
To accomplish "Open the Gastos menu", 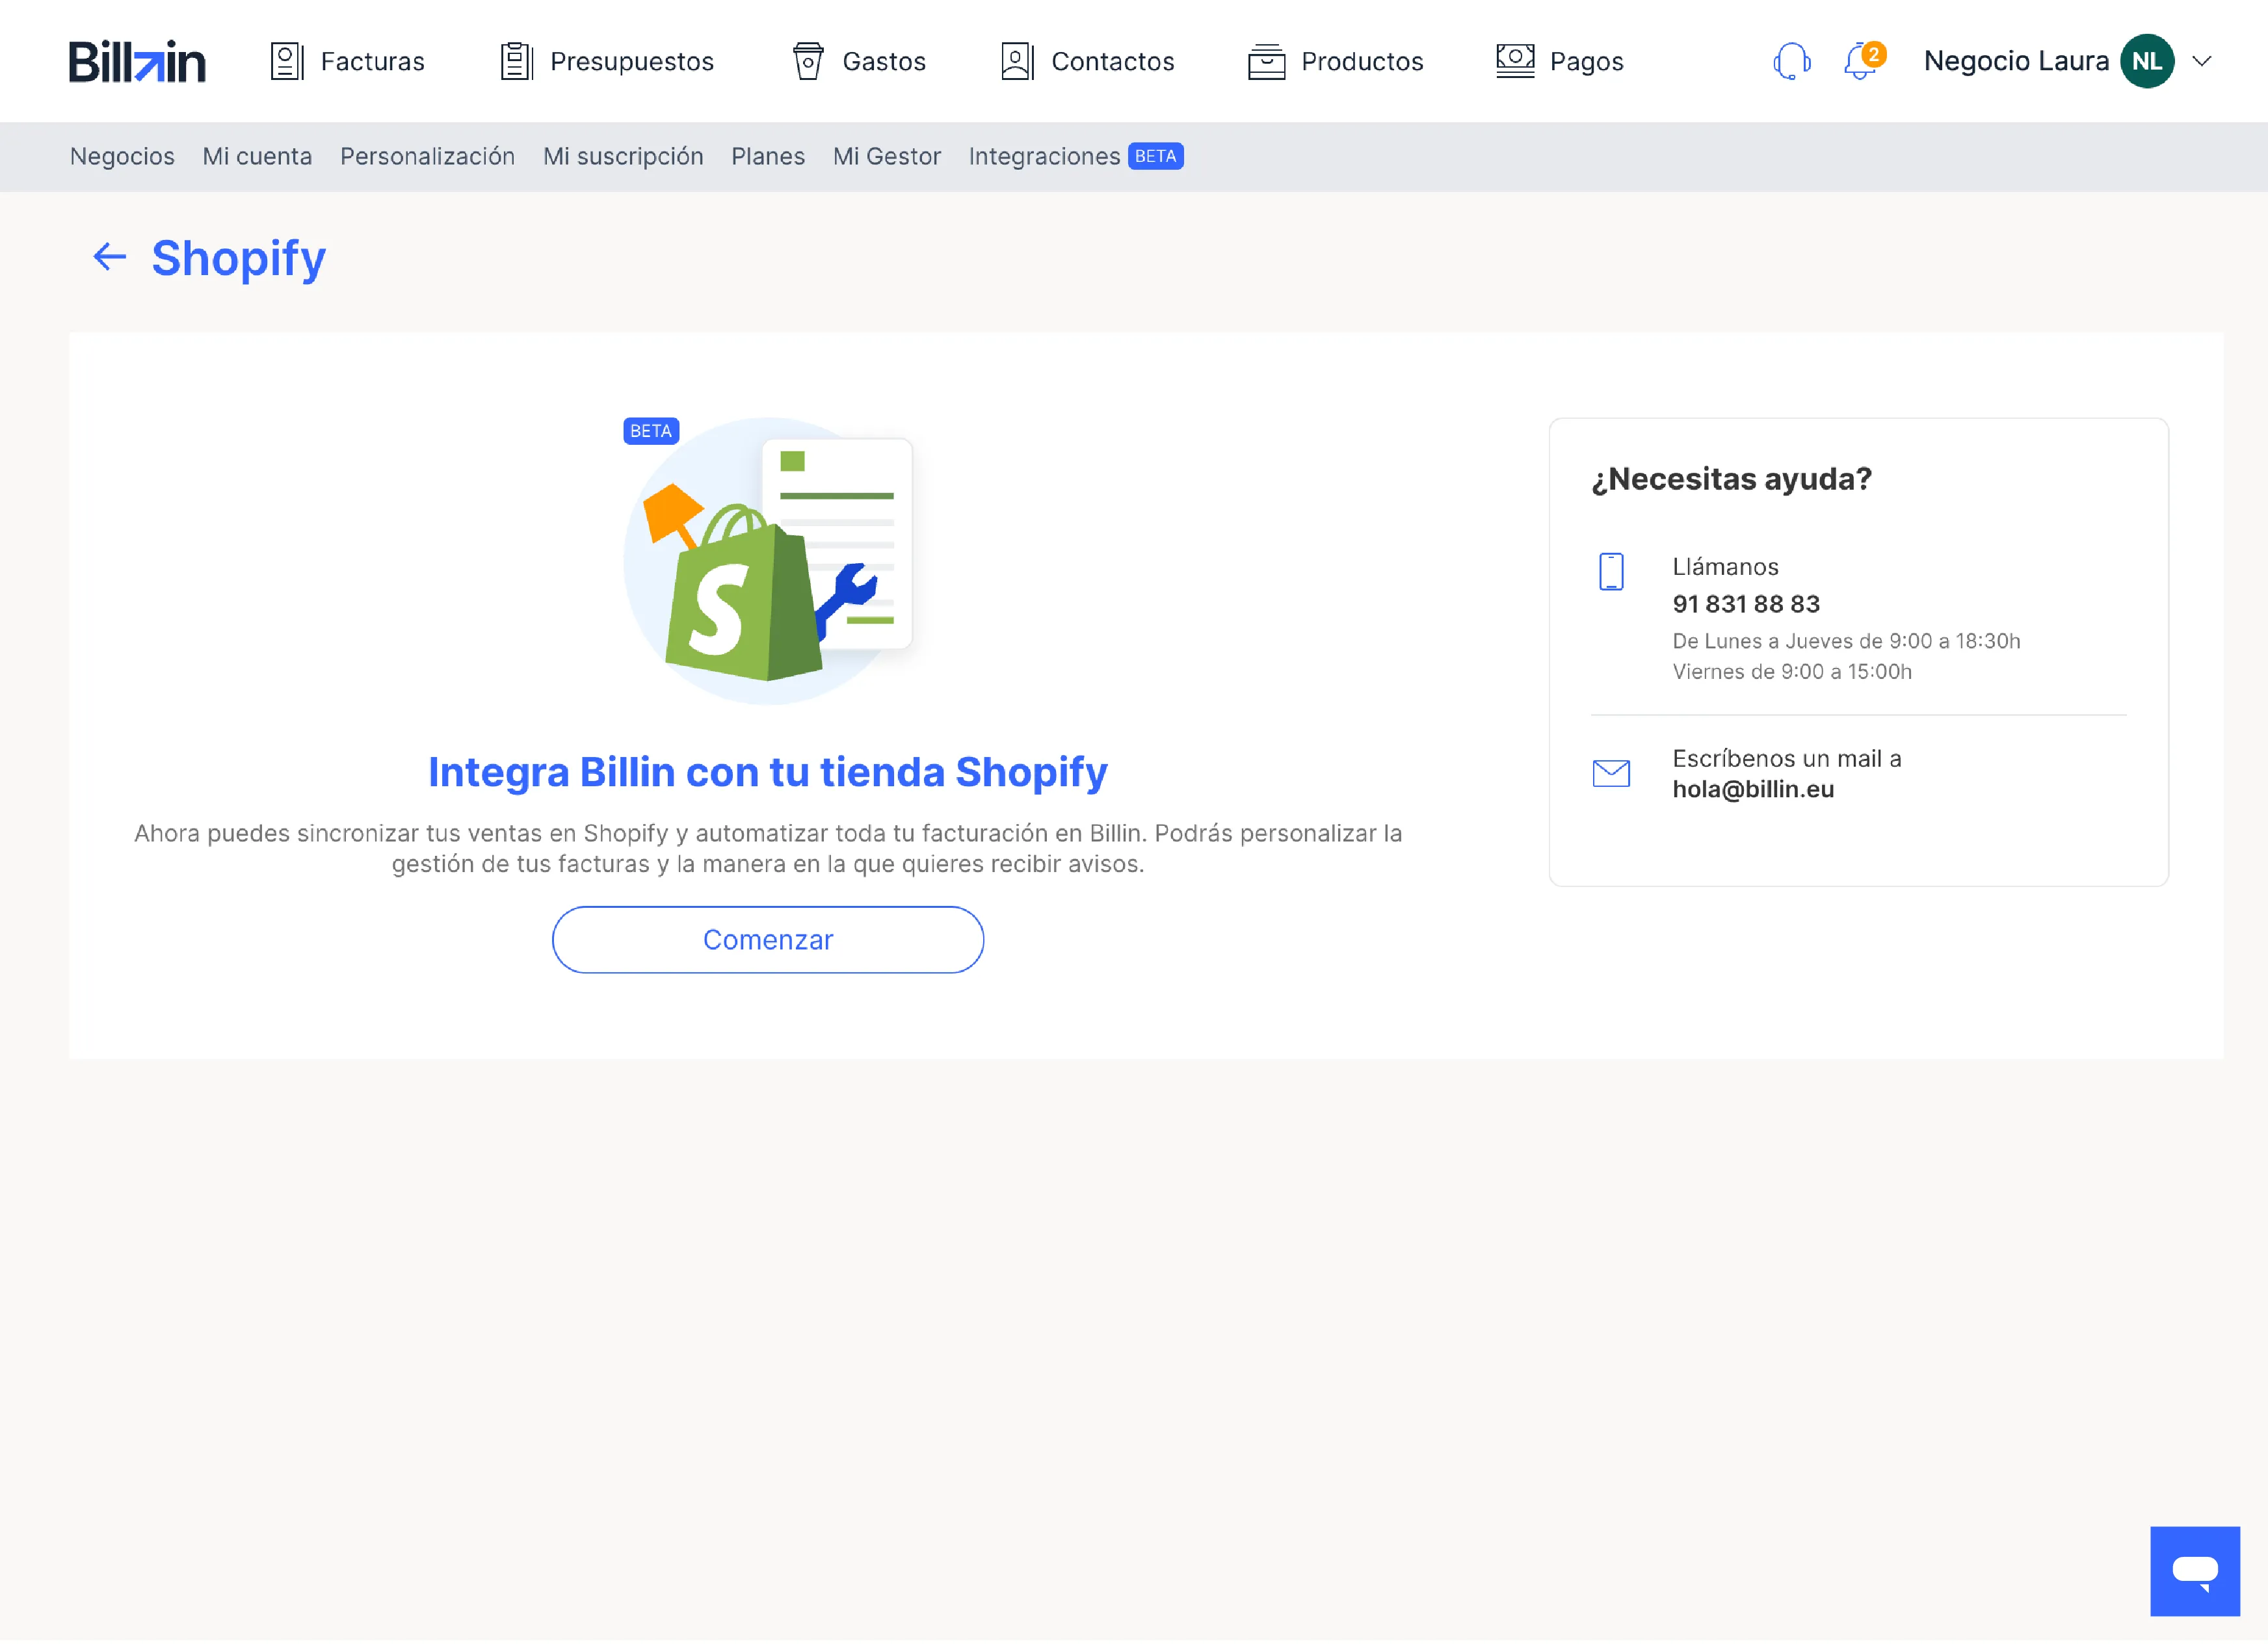I will 859,61.
